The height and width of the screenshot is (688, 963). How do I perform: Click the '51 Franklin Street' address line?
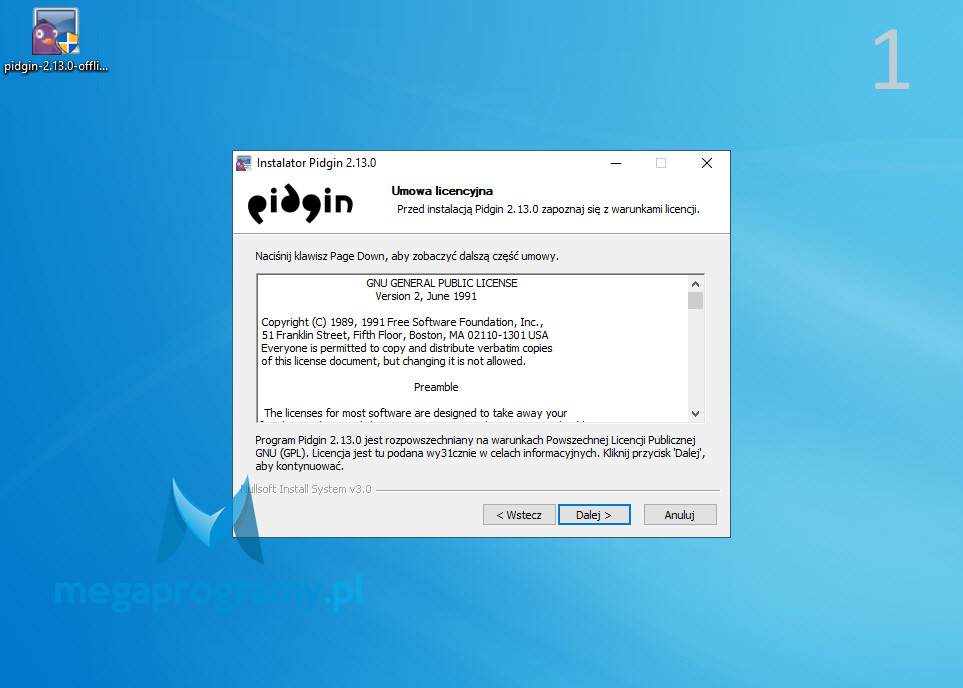point(405,335)
